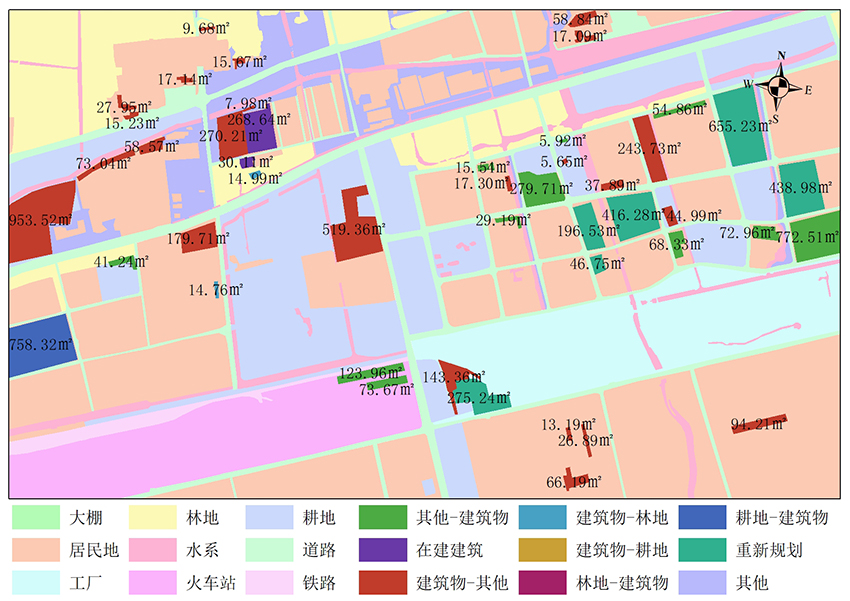Pick the 耕地-建筑物 blue legend swatch
The image size is (850, 601).
tap(701, 518)
